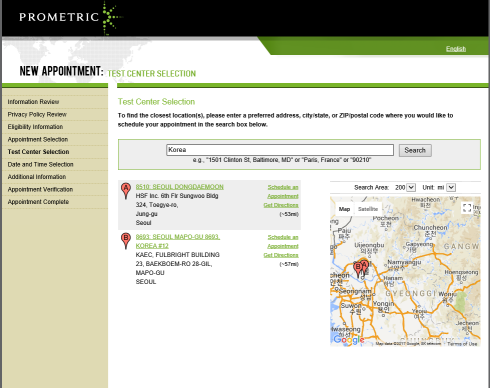Click the Search button
The image size is (490, 388).
pyautogui.click(x=415, y=150)
